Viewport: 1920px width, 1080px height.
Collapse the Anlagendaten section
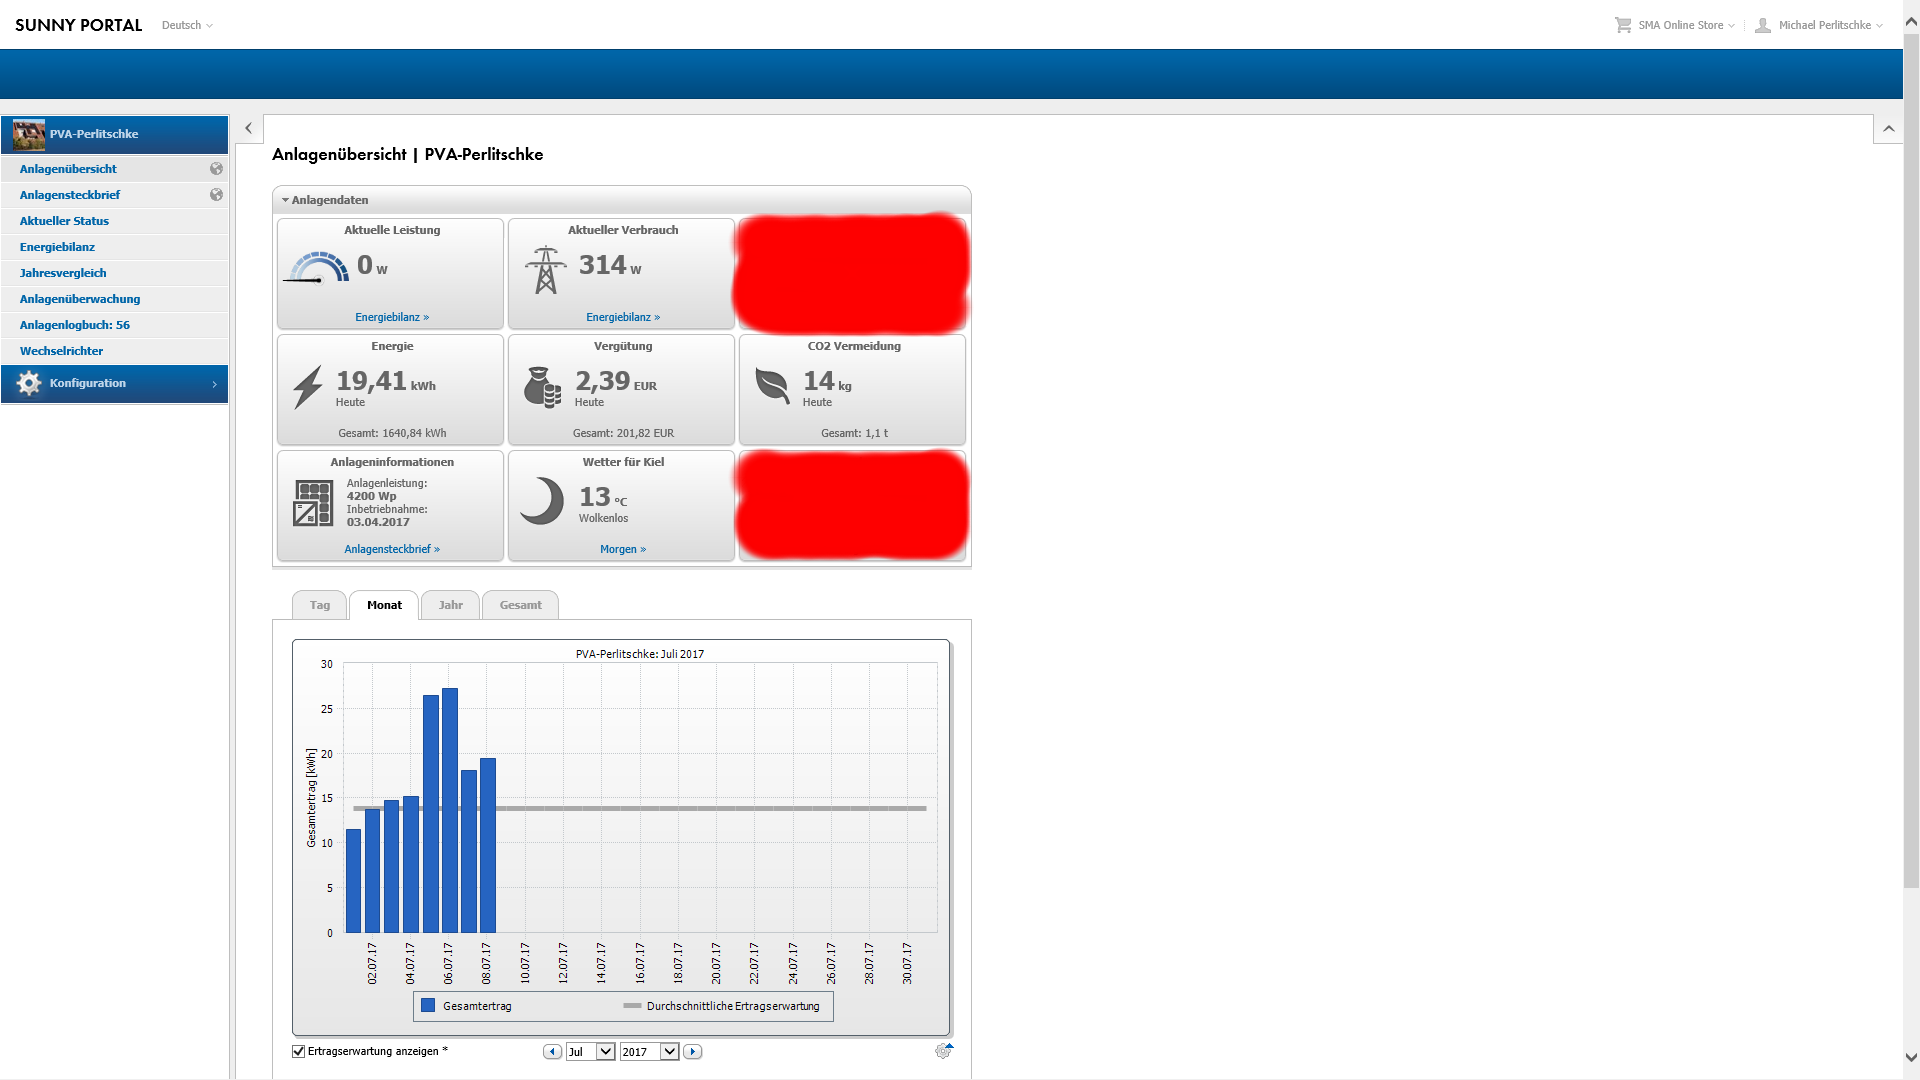(286, 200)
